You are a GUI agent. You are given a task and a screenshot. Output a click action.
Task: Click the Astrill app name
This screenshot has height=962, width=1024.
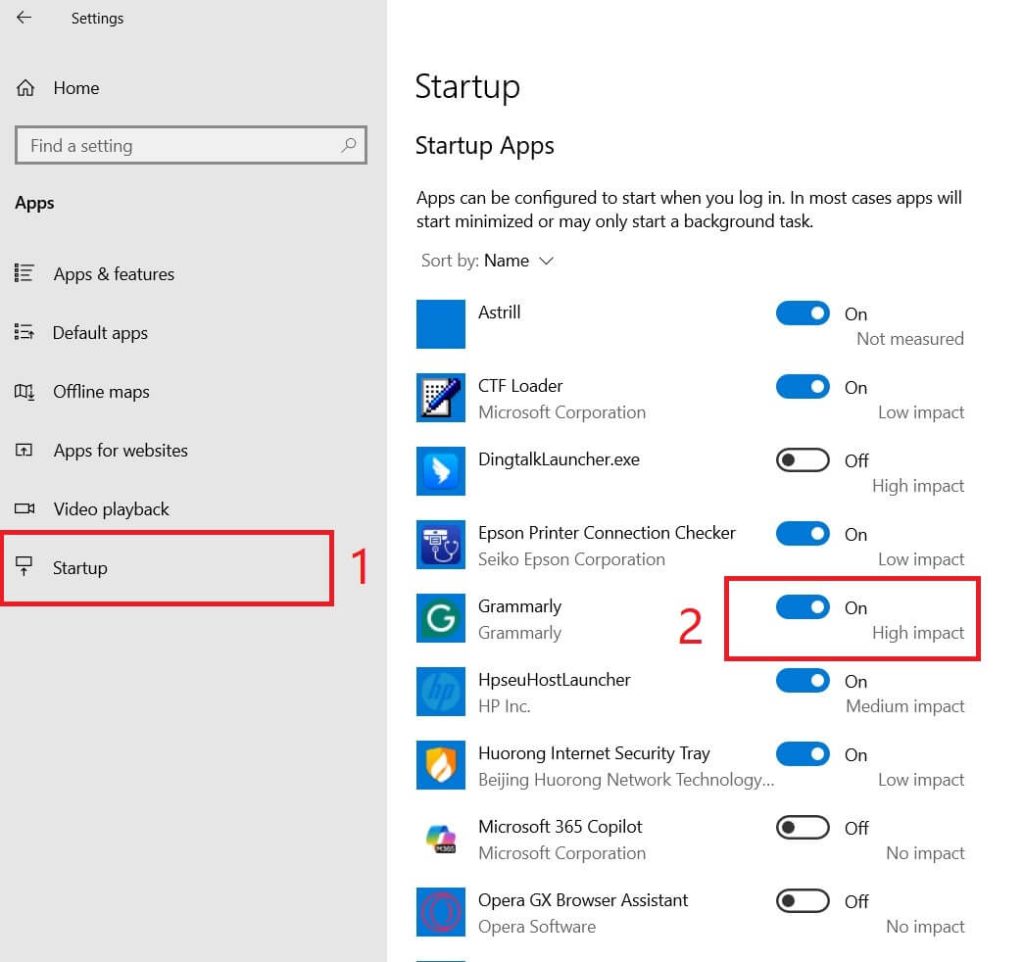499,312
